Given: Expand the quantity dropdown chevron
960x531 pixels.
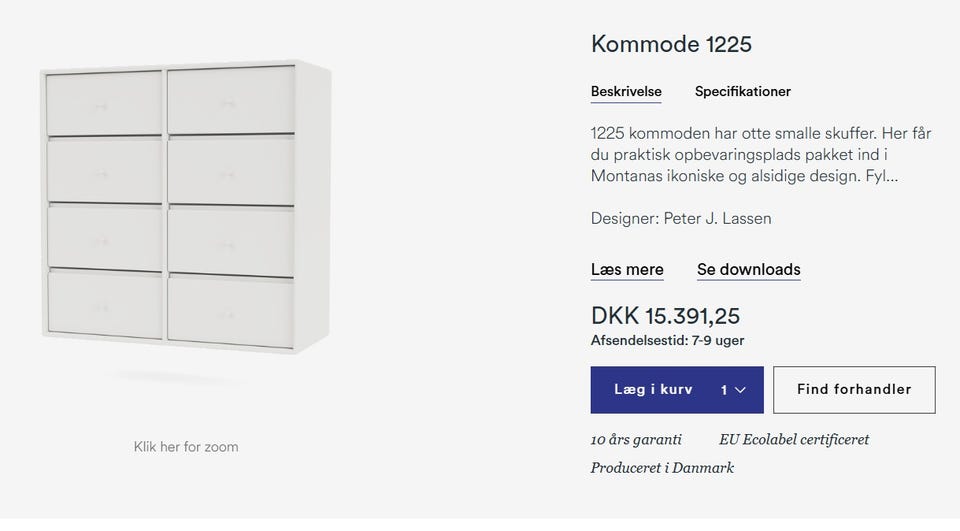Looking at the screenshot, I should click(741, 390).
